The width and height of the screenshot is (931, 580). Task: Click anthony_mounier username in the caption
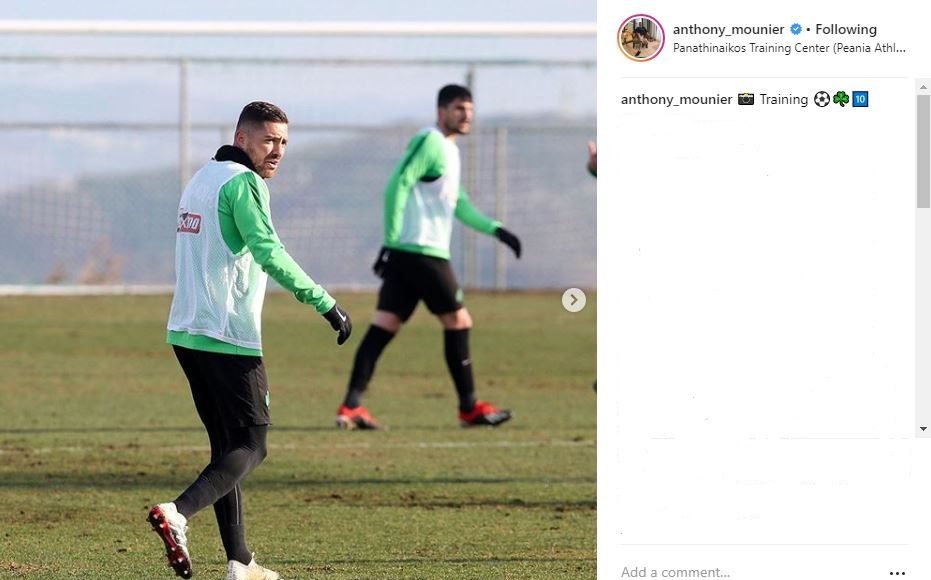[676, 100]
